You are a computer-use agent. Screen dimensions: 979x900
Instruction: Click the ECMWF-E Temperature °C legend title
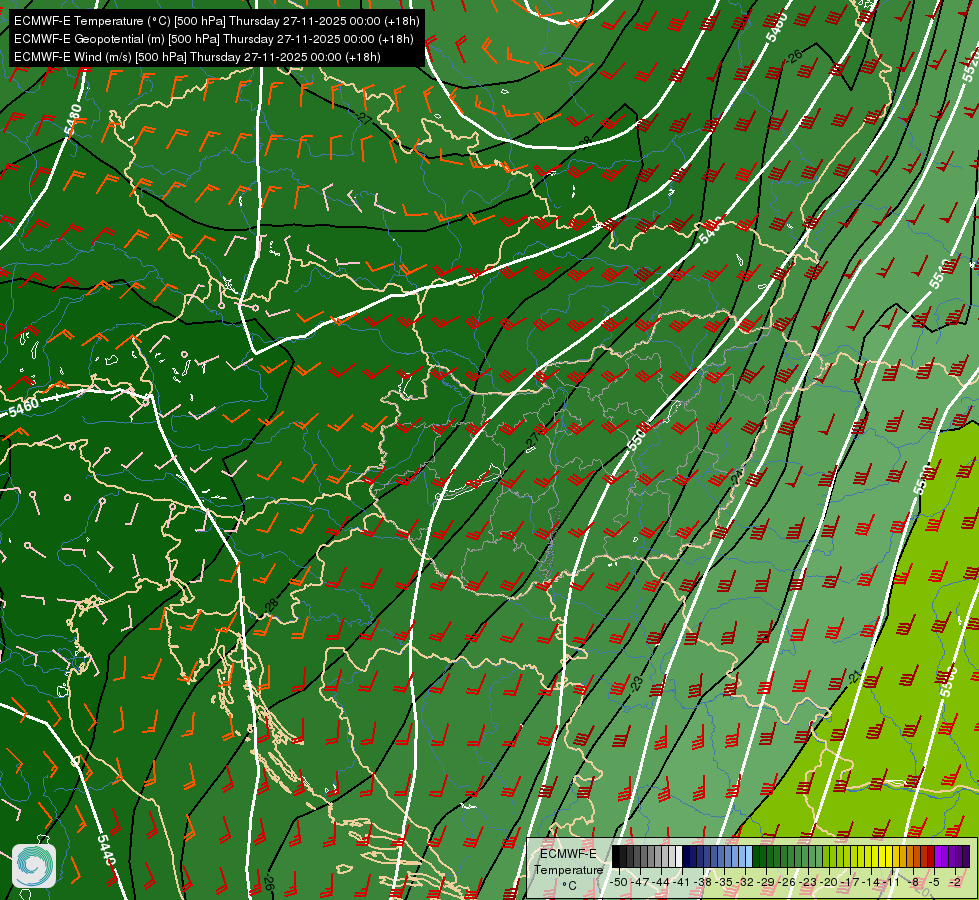568,870
